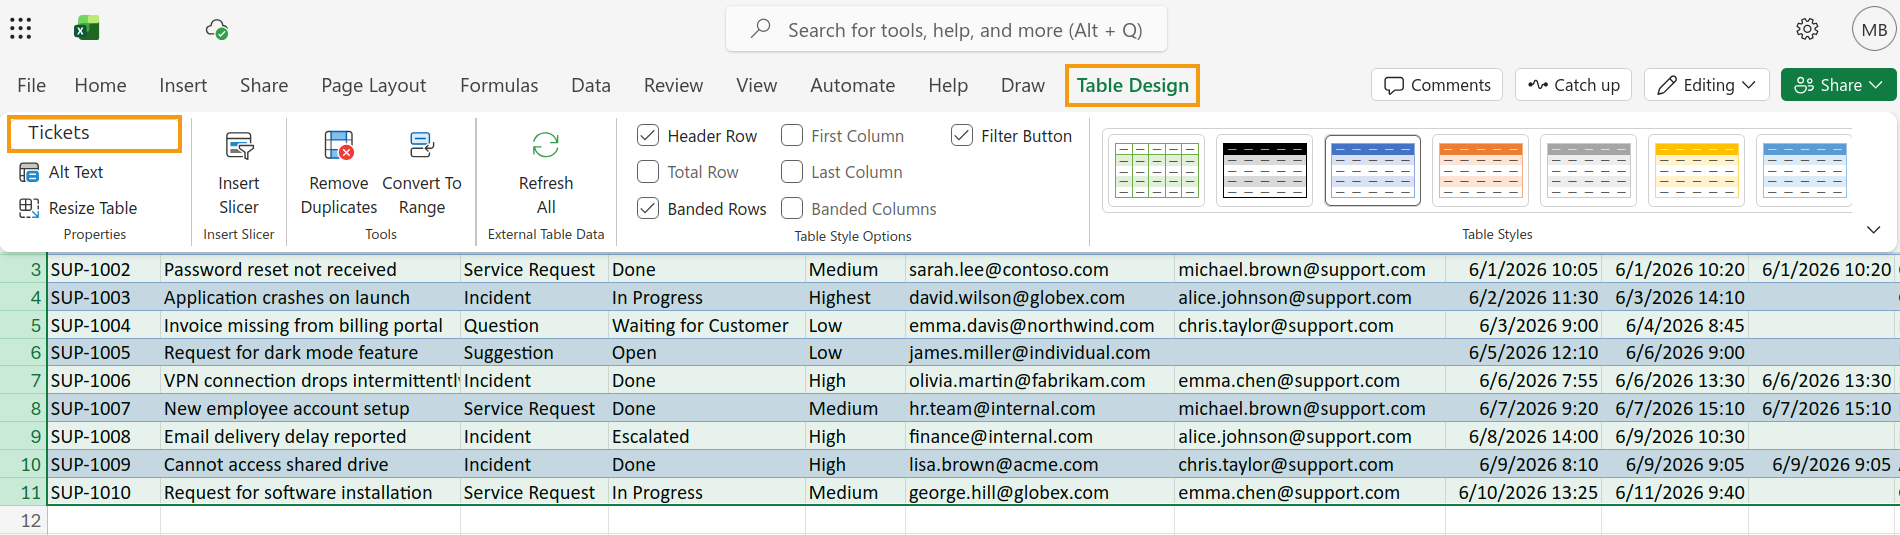This screenshot has width=1900, height=535.
Task: Switch to the Data tab
Action: (x=591, y=85)
